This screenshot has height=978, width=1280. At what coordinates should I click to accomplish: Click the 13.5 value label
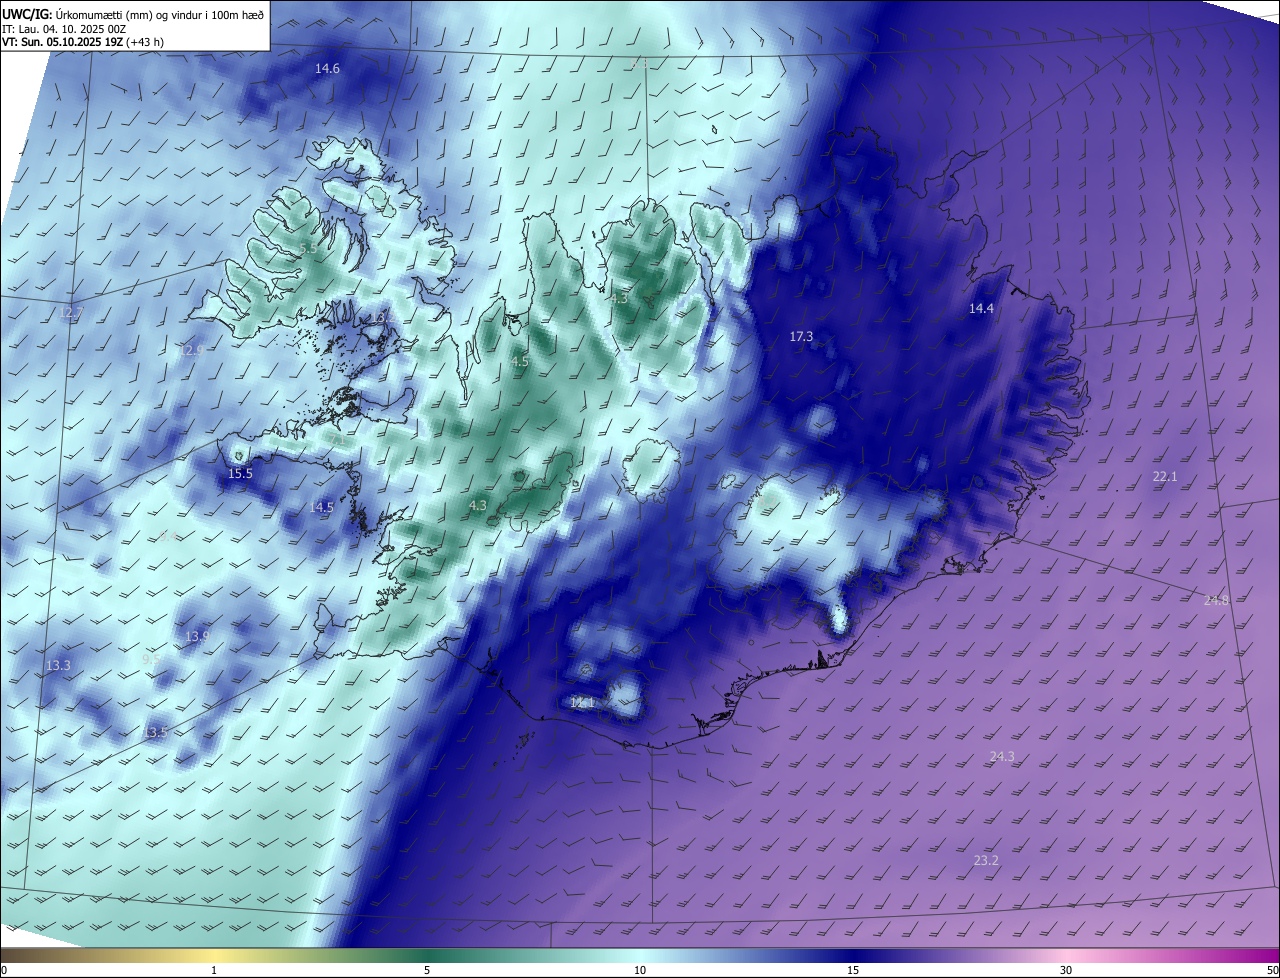coord(154,733)
